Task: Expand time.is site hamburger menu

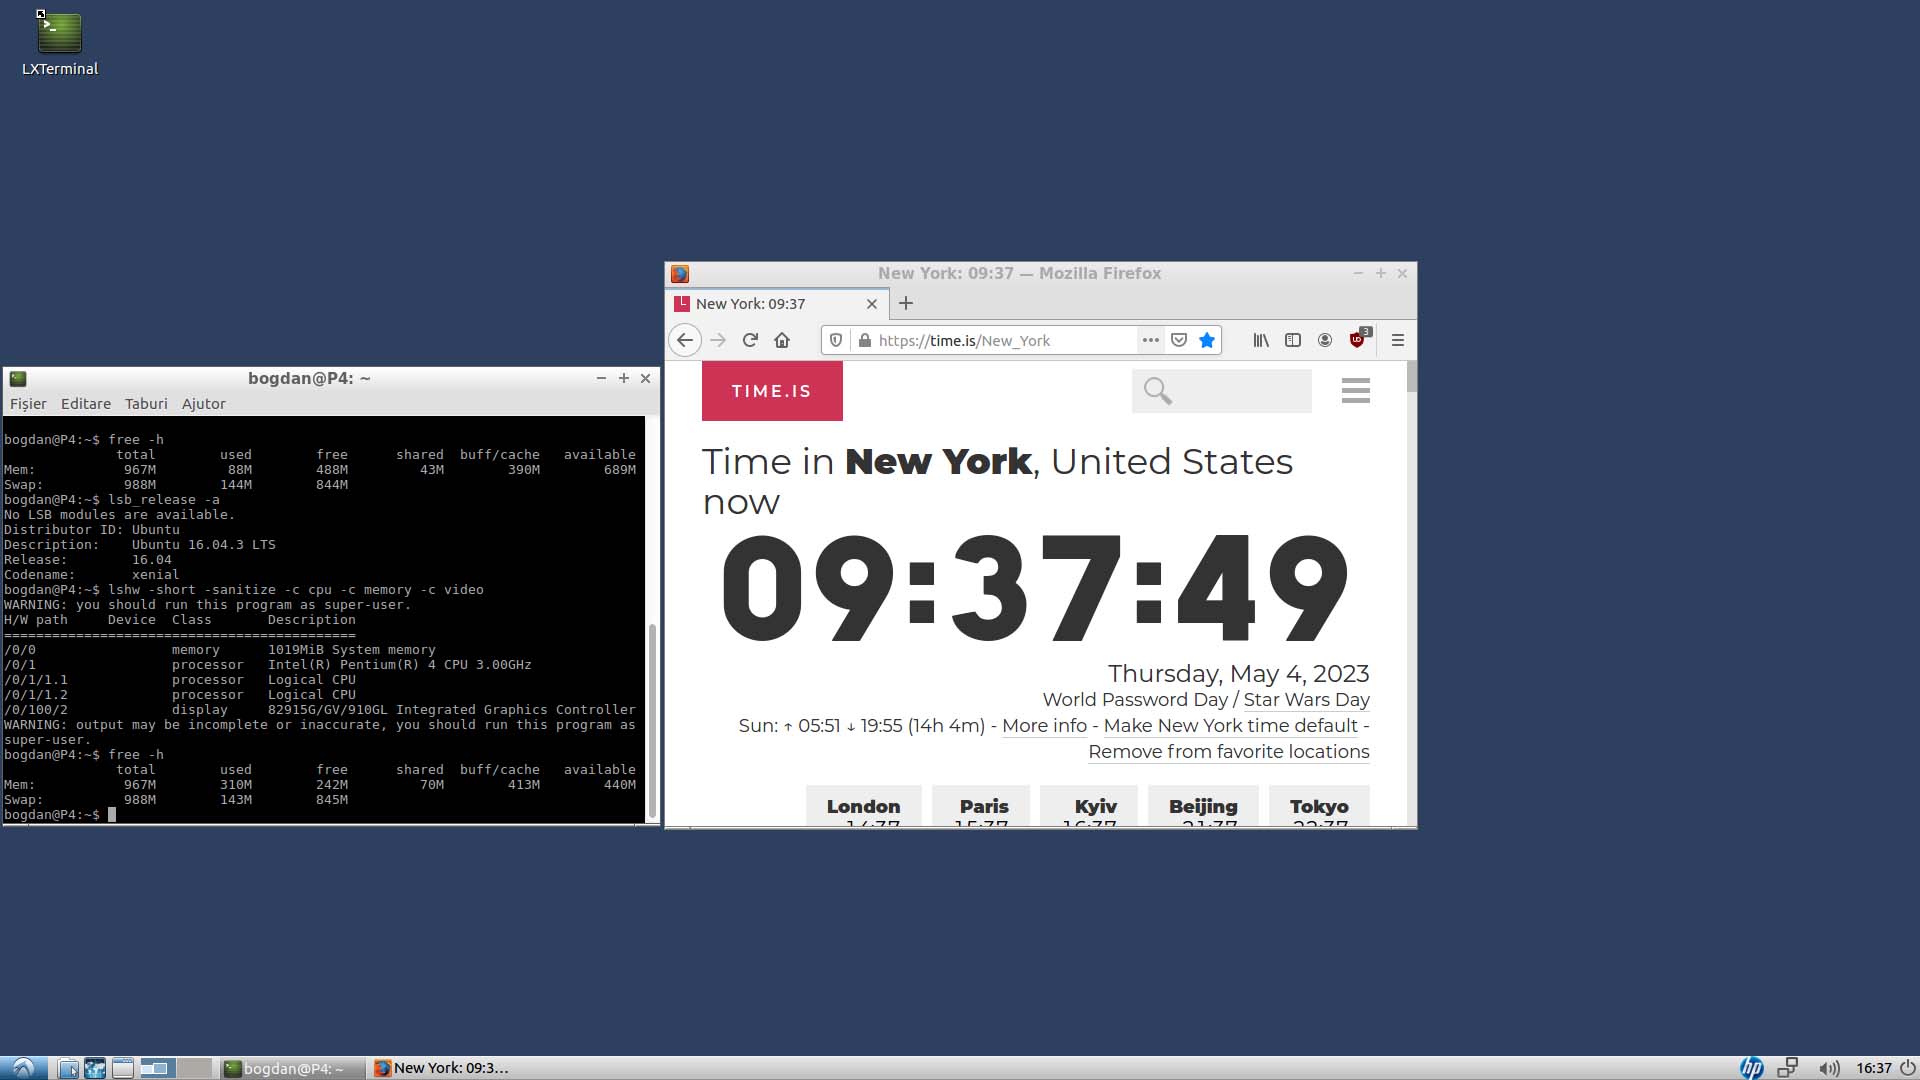Action: [x=1355, y=391]
